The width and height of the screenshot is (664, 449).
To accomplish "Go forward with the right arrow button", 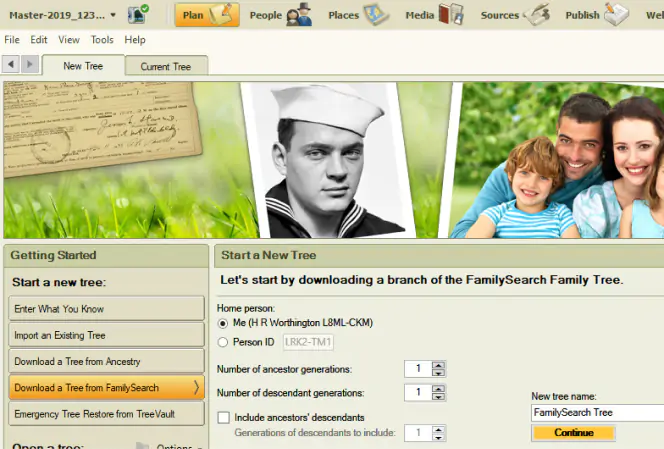I will (x=30, y=64).
